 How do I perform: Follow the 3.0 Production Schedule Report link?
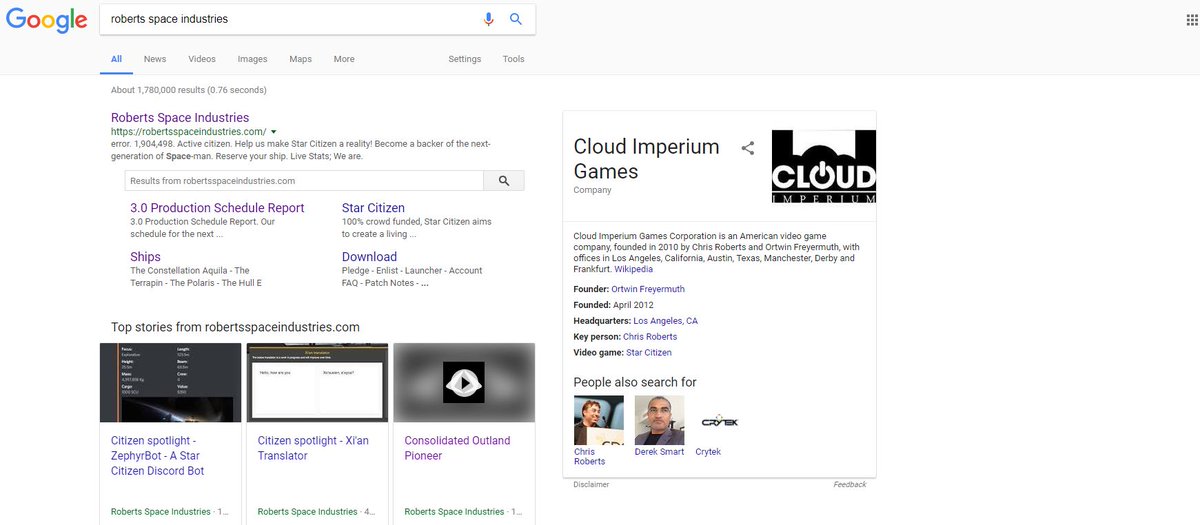tap(217, 208)
